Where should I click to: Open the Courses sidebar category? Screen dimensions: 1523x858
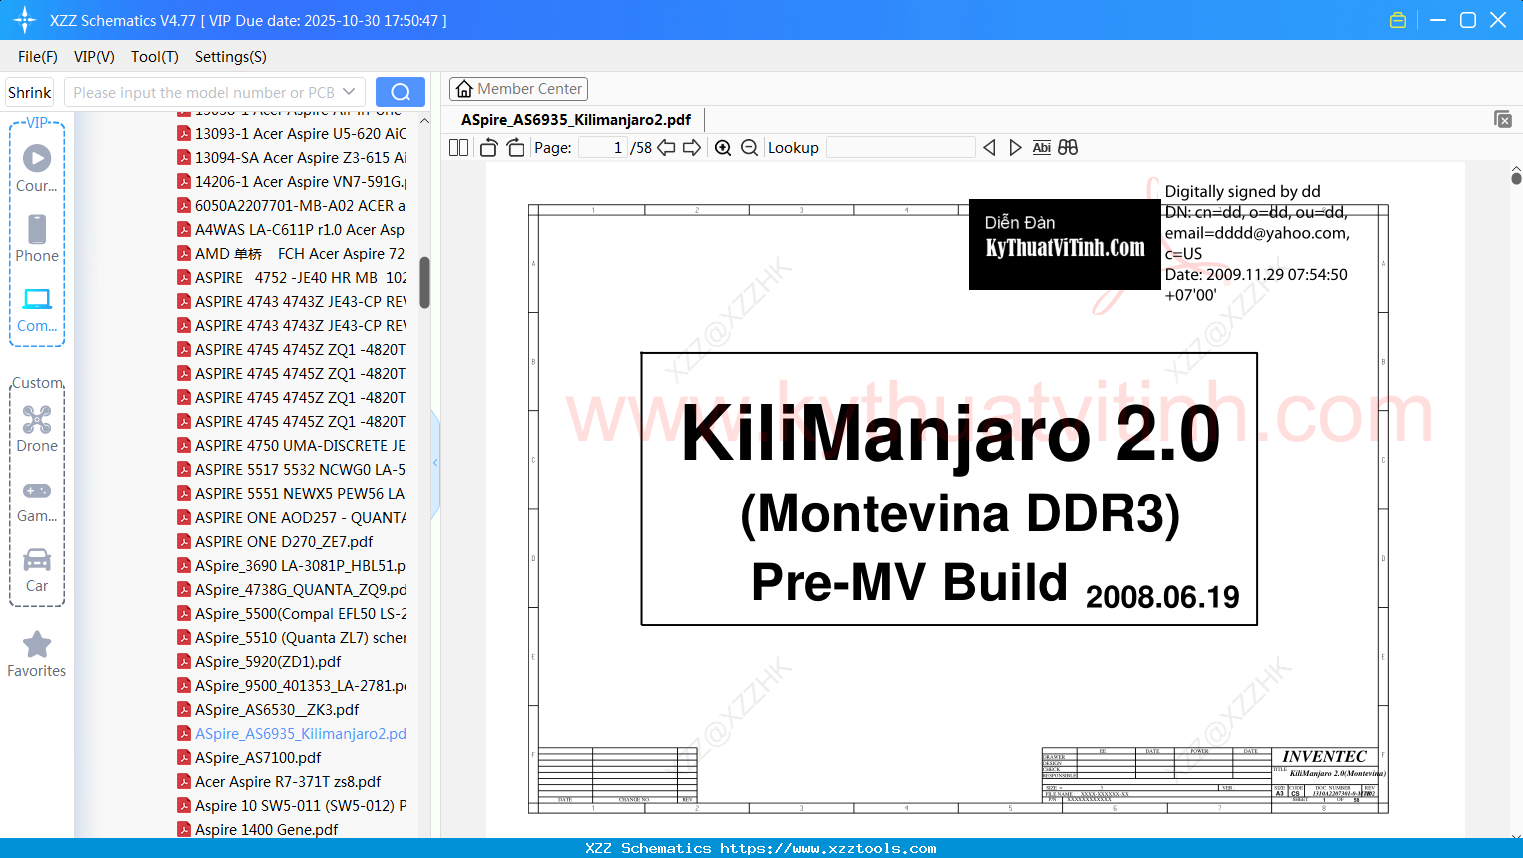tap(37, 168)
